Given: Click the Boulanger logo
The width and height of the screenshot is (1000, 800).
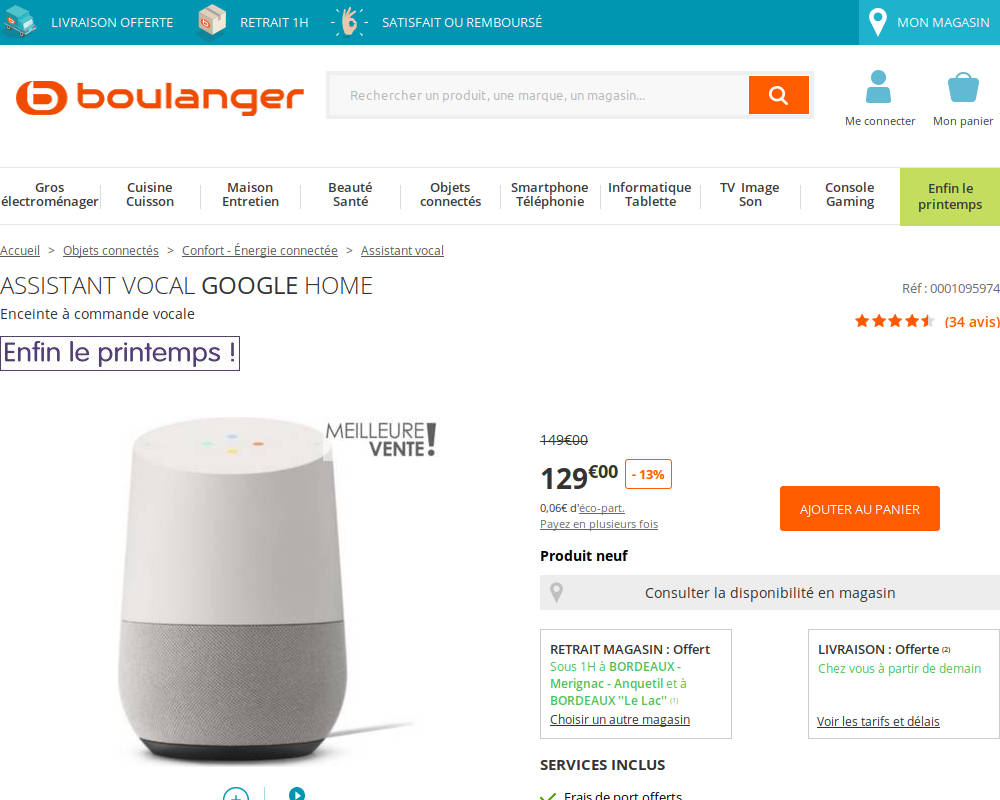Looking at the screenshot, I should point(159,98).
